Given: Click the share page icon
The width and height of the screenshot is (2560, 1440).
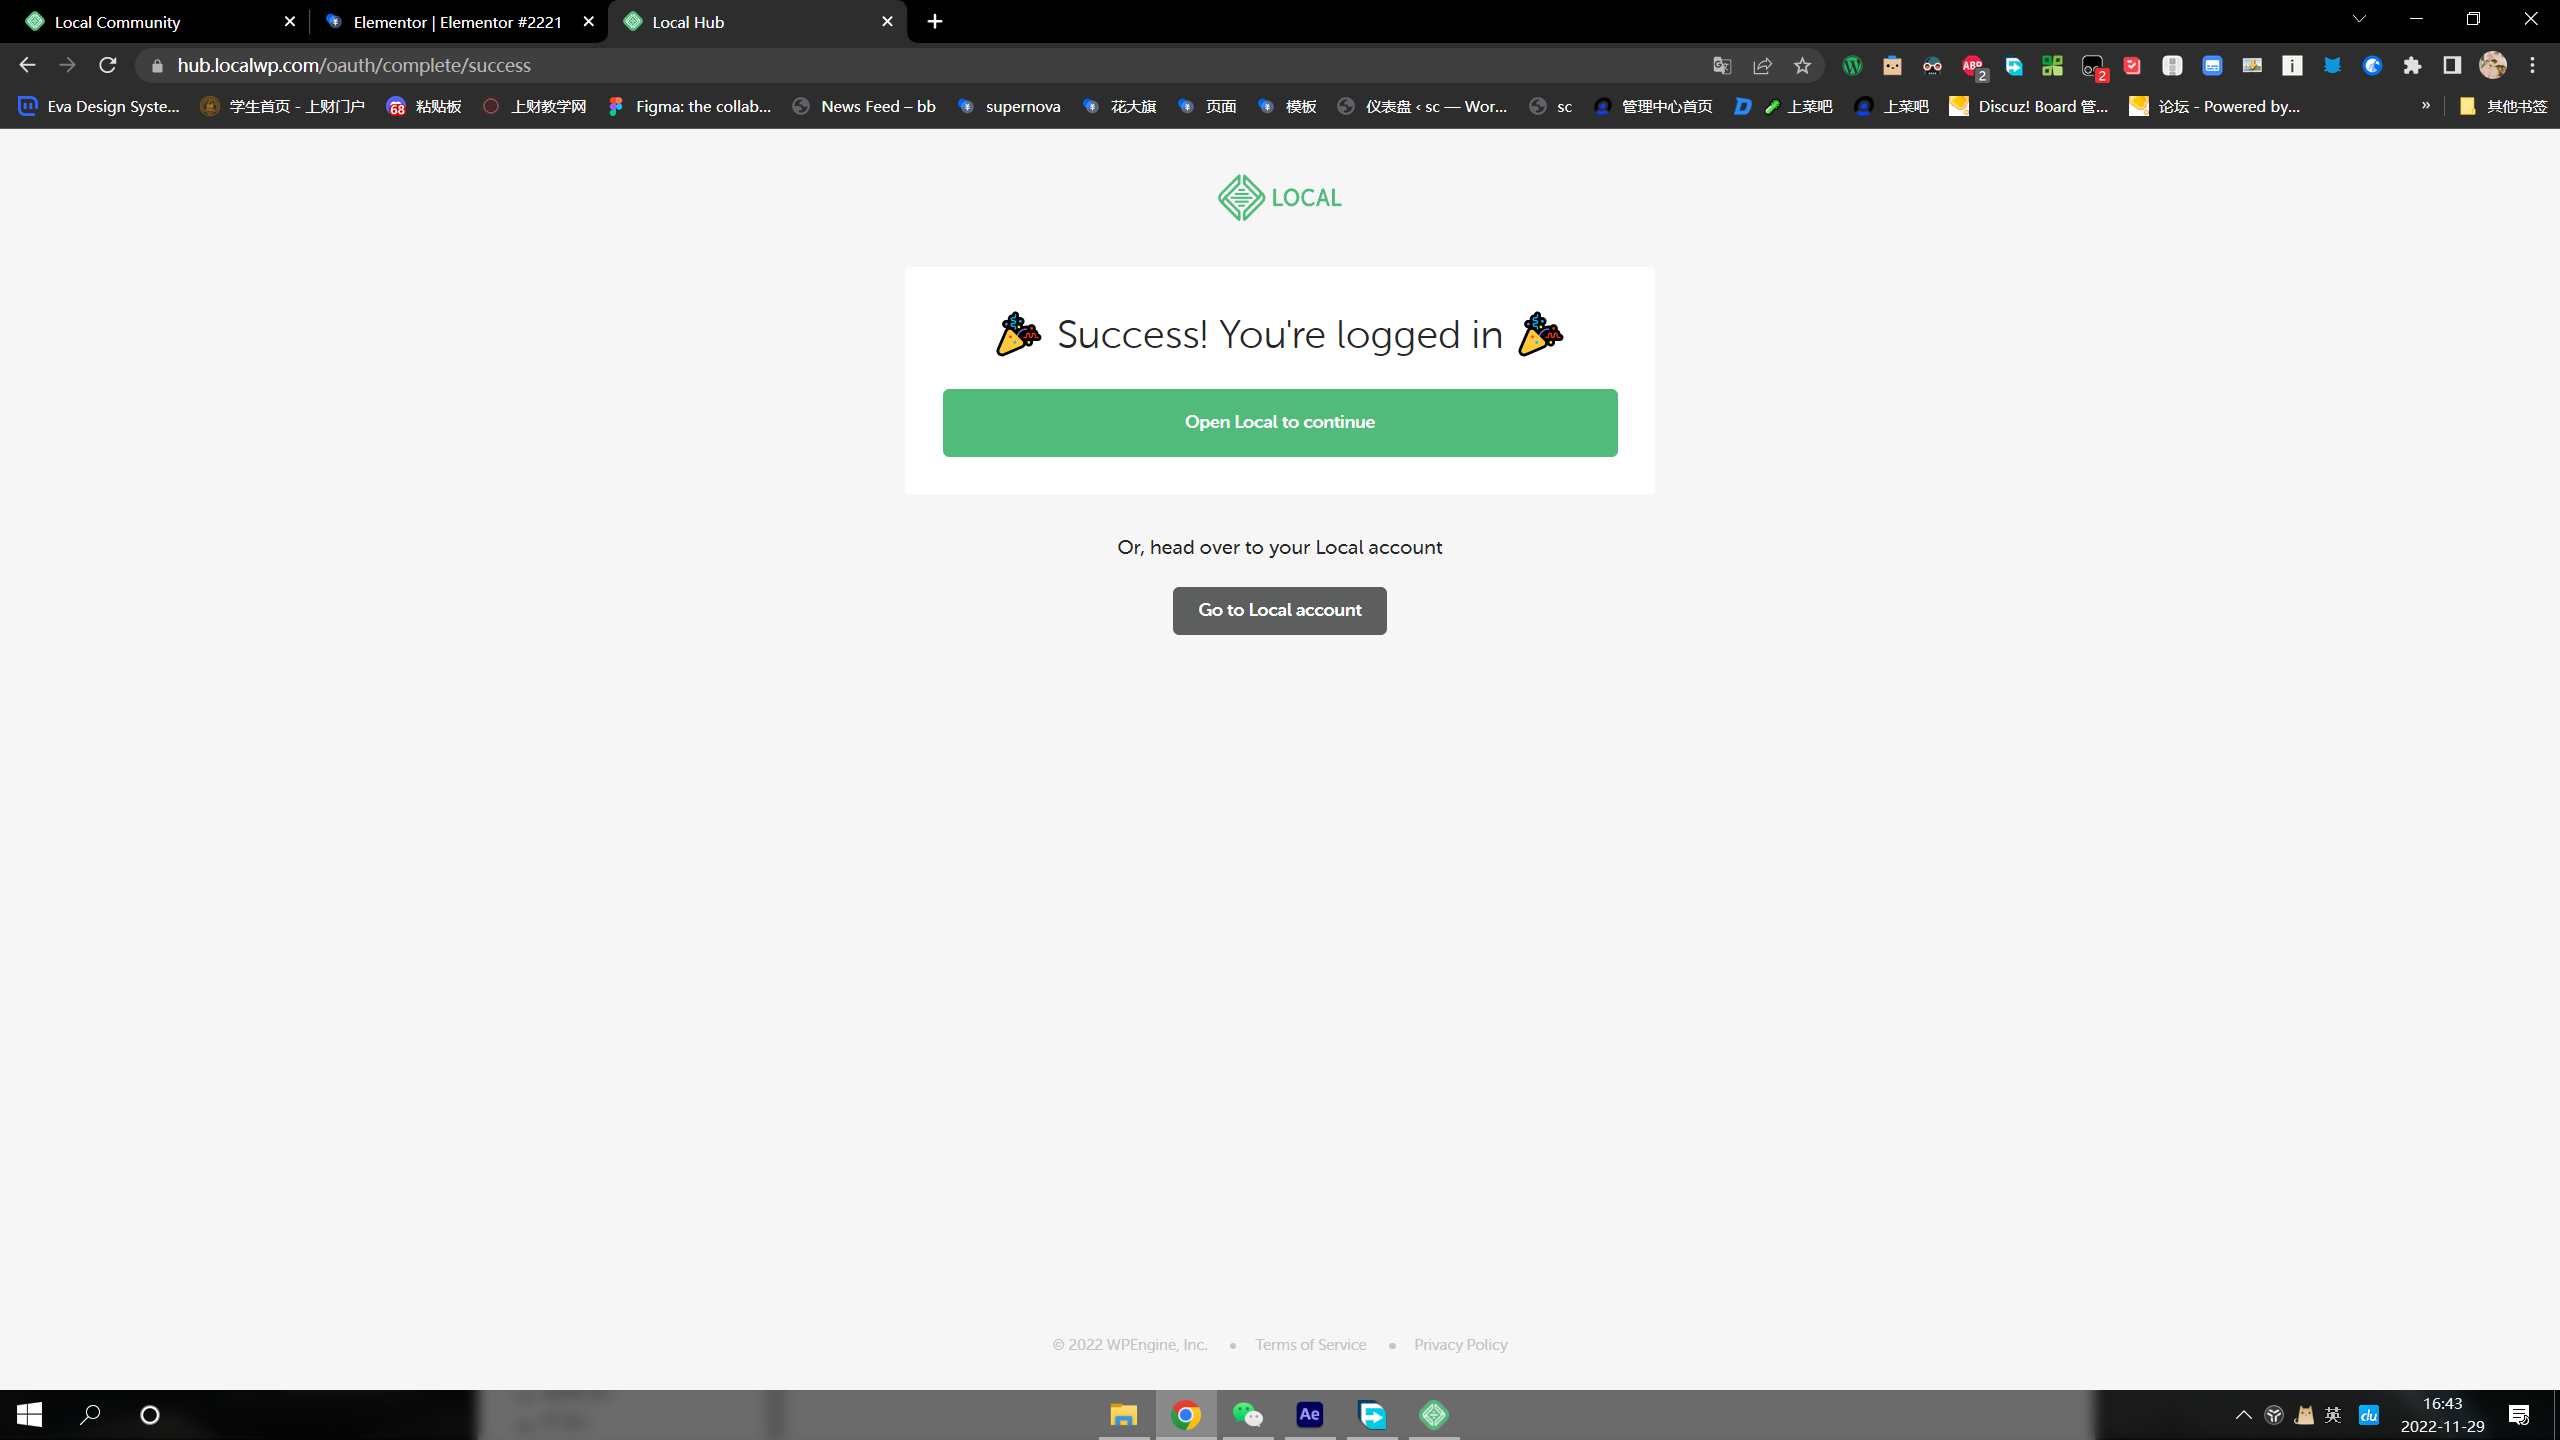Looking at the screenshot, I should (x=1762, y=66).
